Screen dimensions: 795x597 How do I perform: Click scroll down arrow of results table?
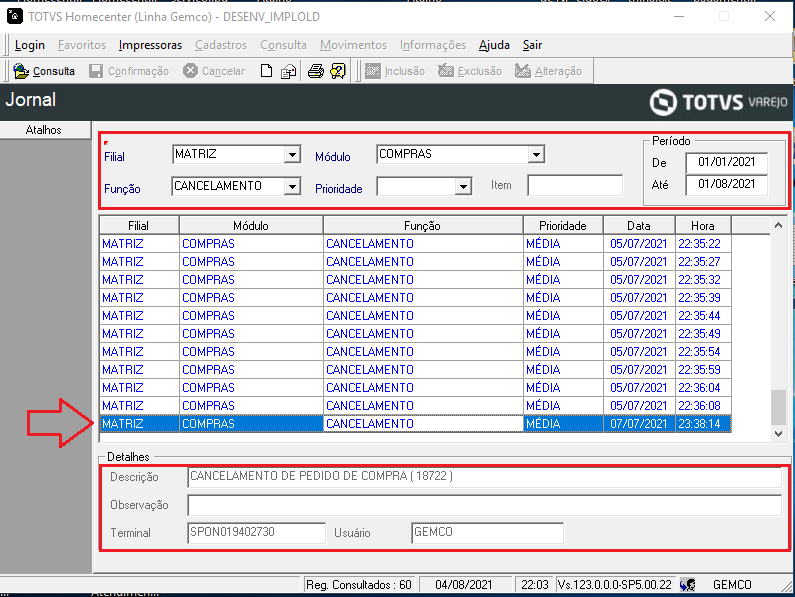pyautogui.click(x=778, y=434)
